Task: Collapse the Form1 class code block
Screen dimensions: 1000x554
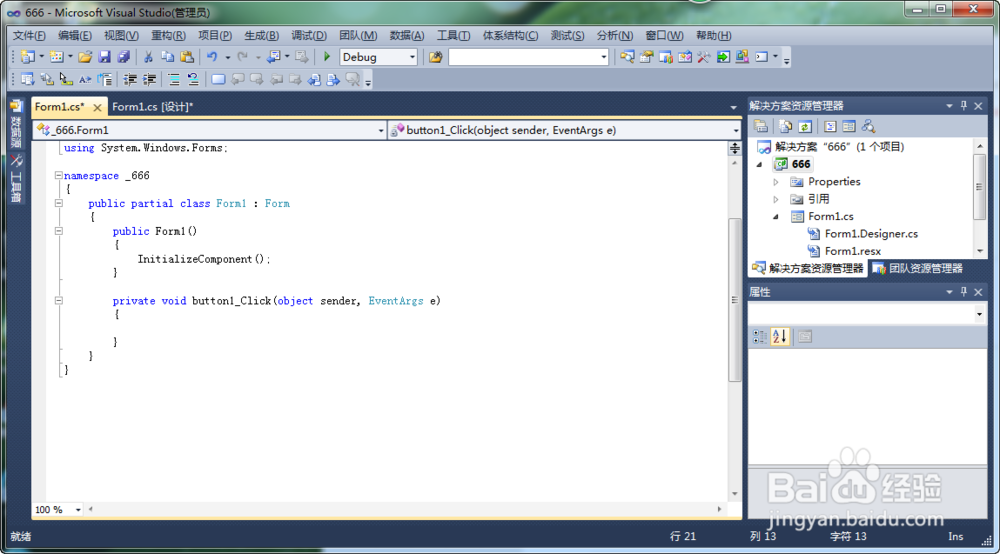Action: click(58, 203)
